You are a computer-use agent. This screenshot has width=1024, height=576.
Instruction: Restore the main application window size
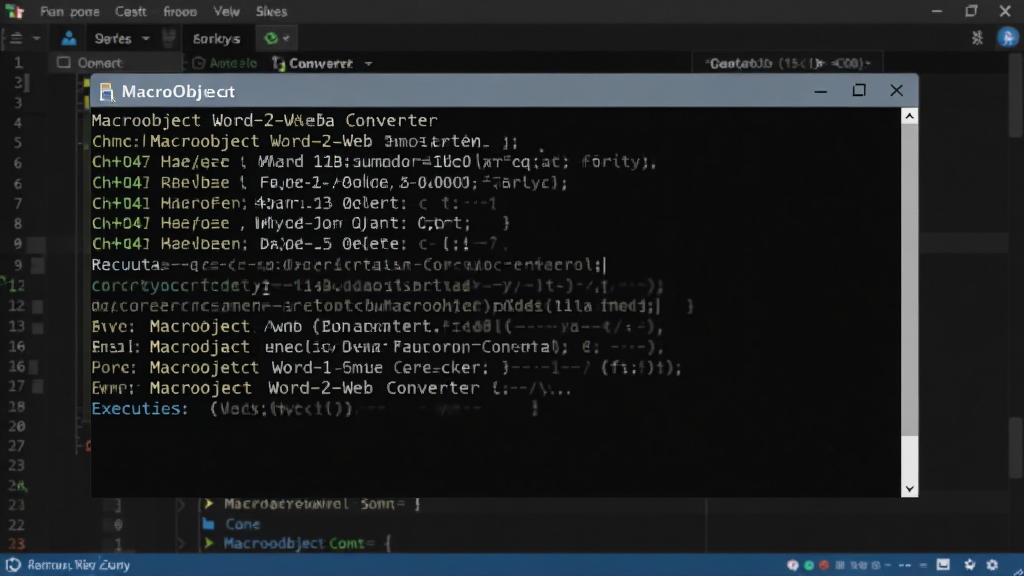tap(972, 11)
